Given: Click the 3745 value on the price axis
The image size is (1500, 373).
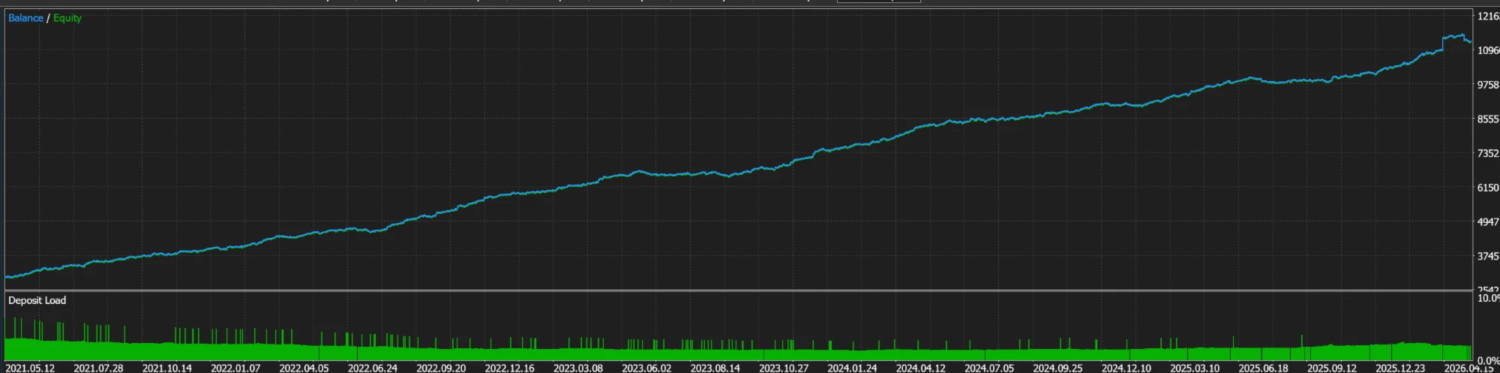Looking at the screenshot, I should coord(1487,256).
